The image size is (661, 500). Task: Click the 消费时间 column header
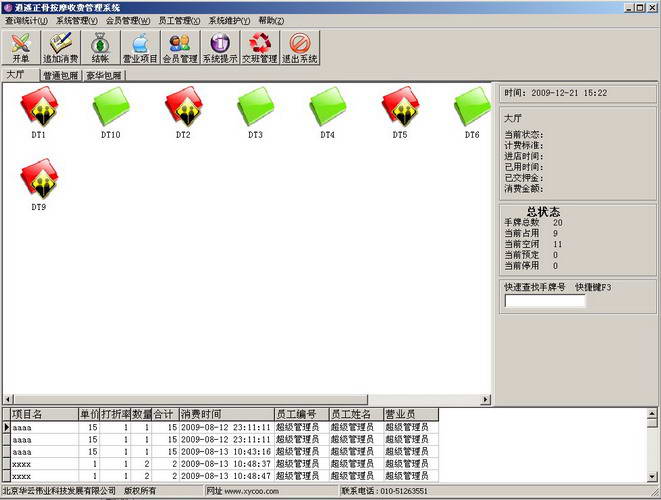click(226, 414)
